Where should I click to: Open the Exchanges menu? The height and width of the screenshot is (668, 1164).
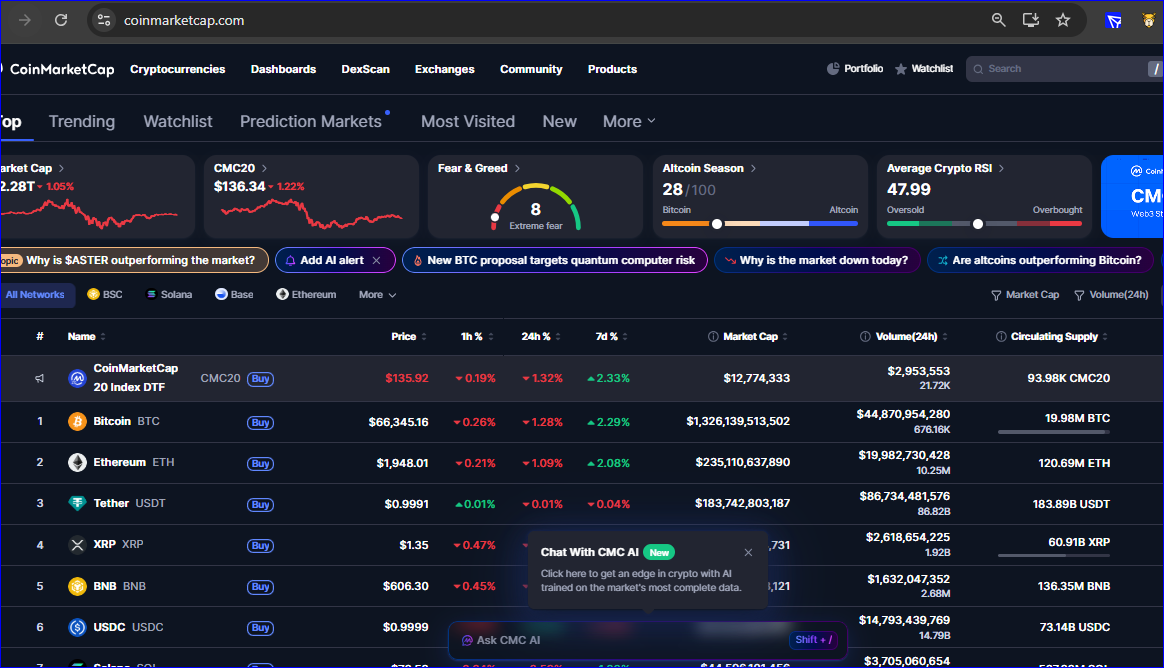coord(445,69)
